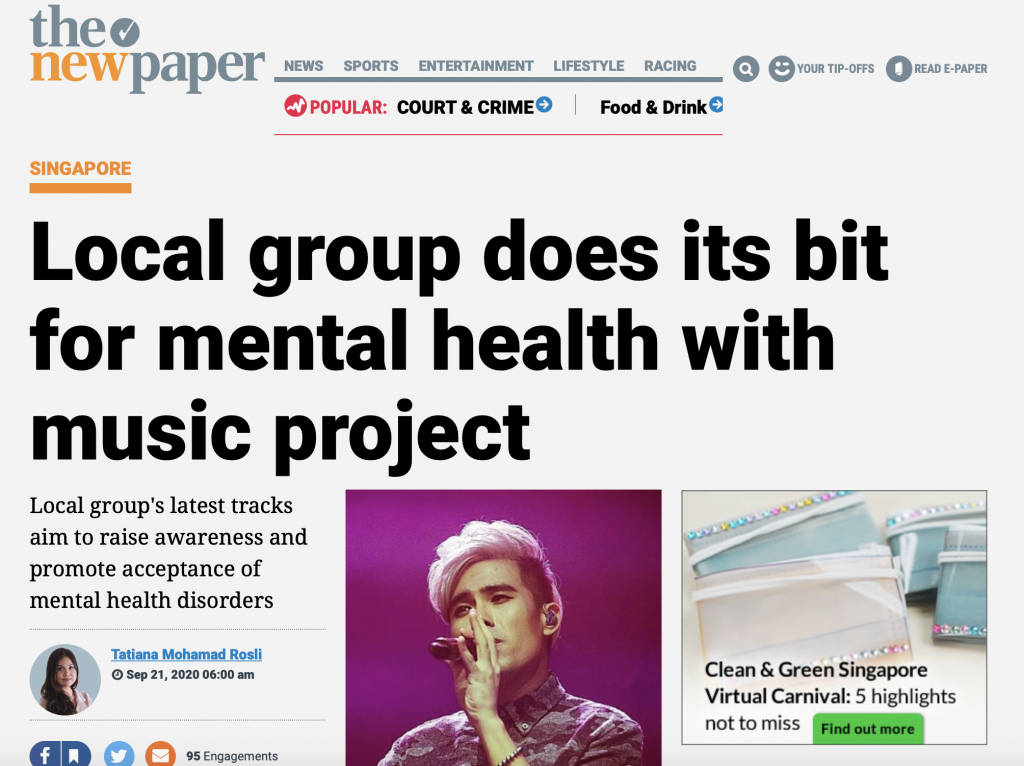Click the arrow beside Food & Drink
The height and width of the screenshot is (766, 1024).
click(716, 104)
